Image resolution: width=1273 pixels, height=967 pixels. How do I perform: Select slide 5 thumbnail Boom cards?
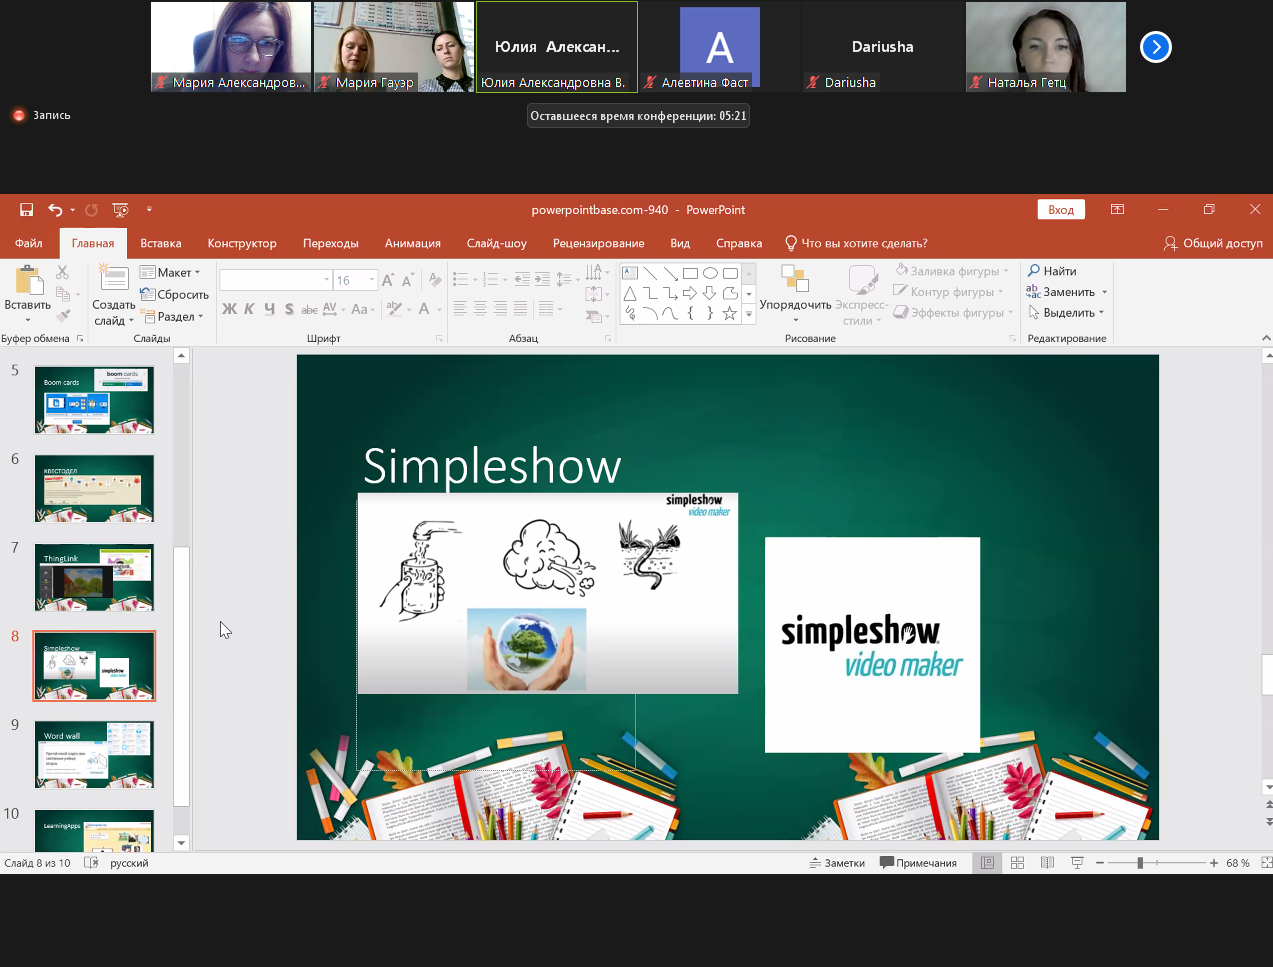[94, 400]
